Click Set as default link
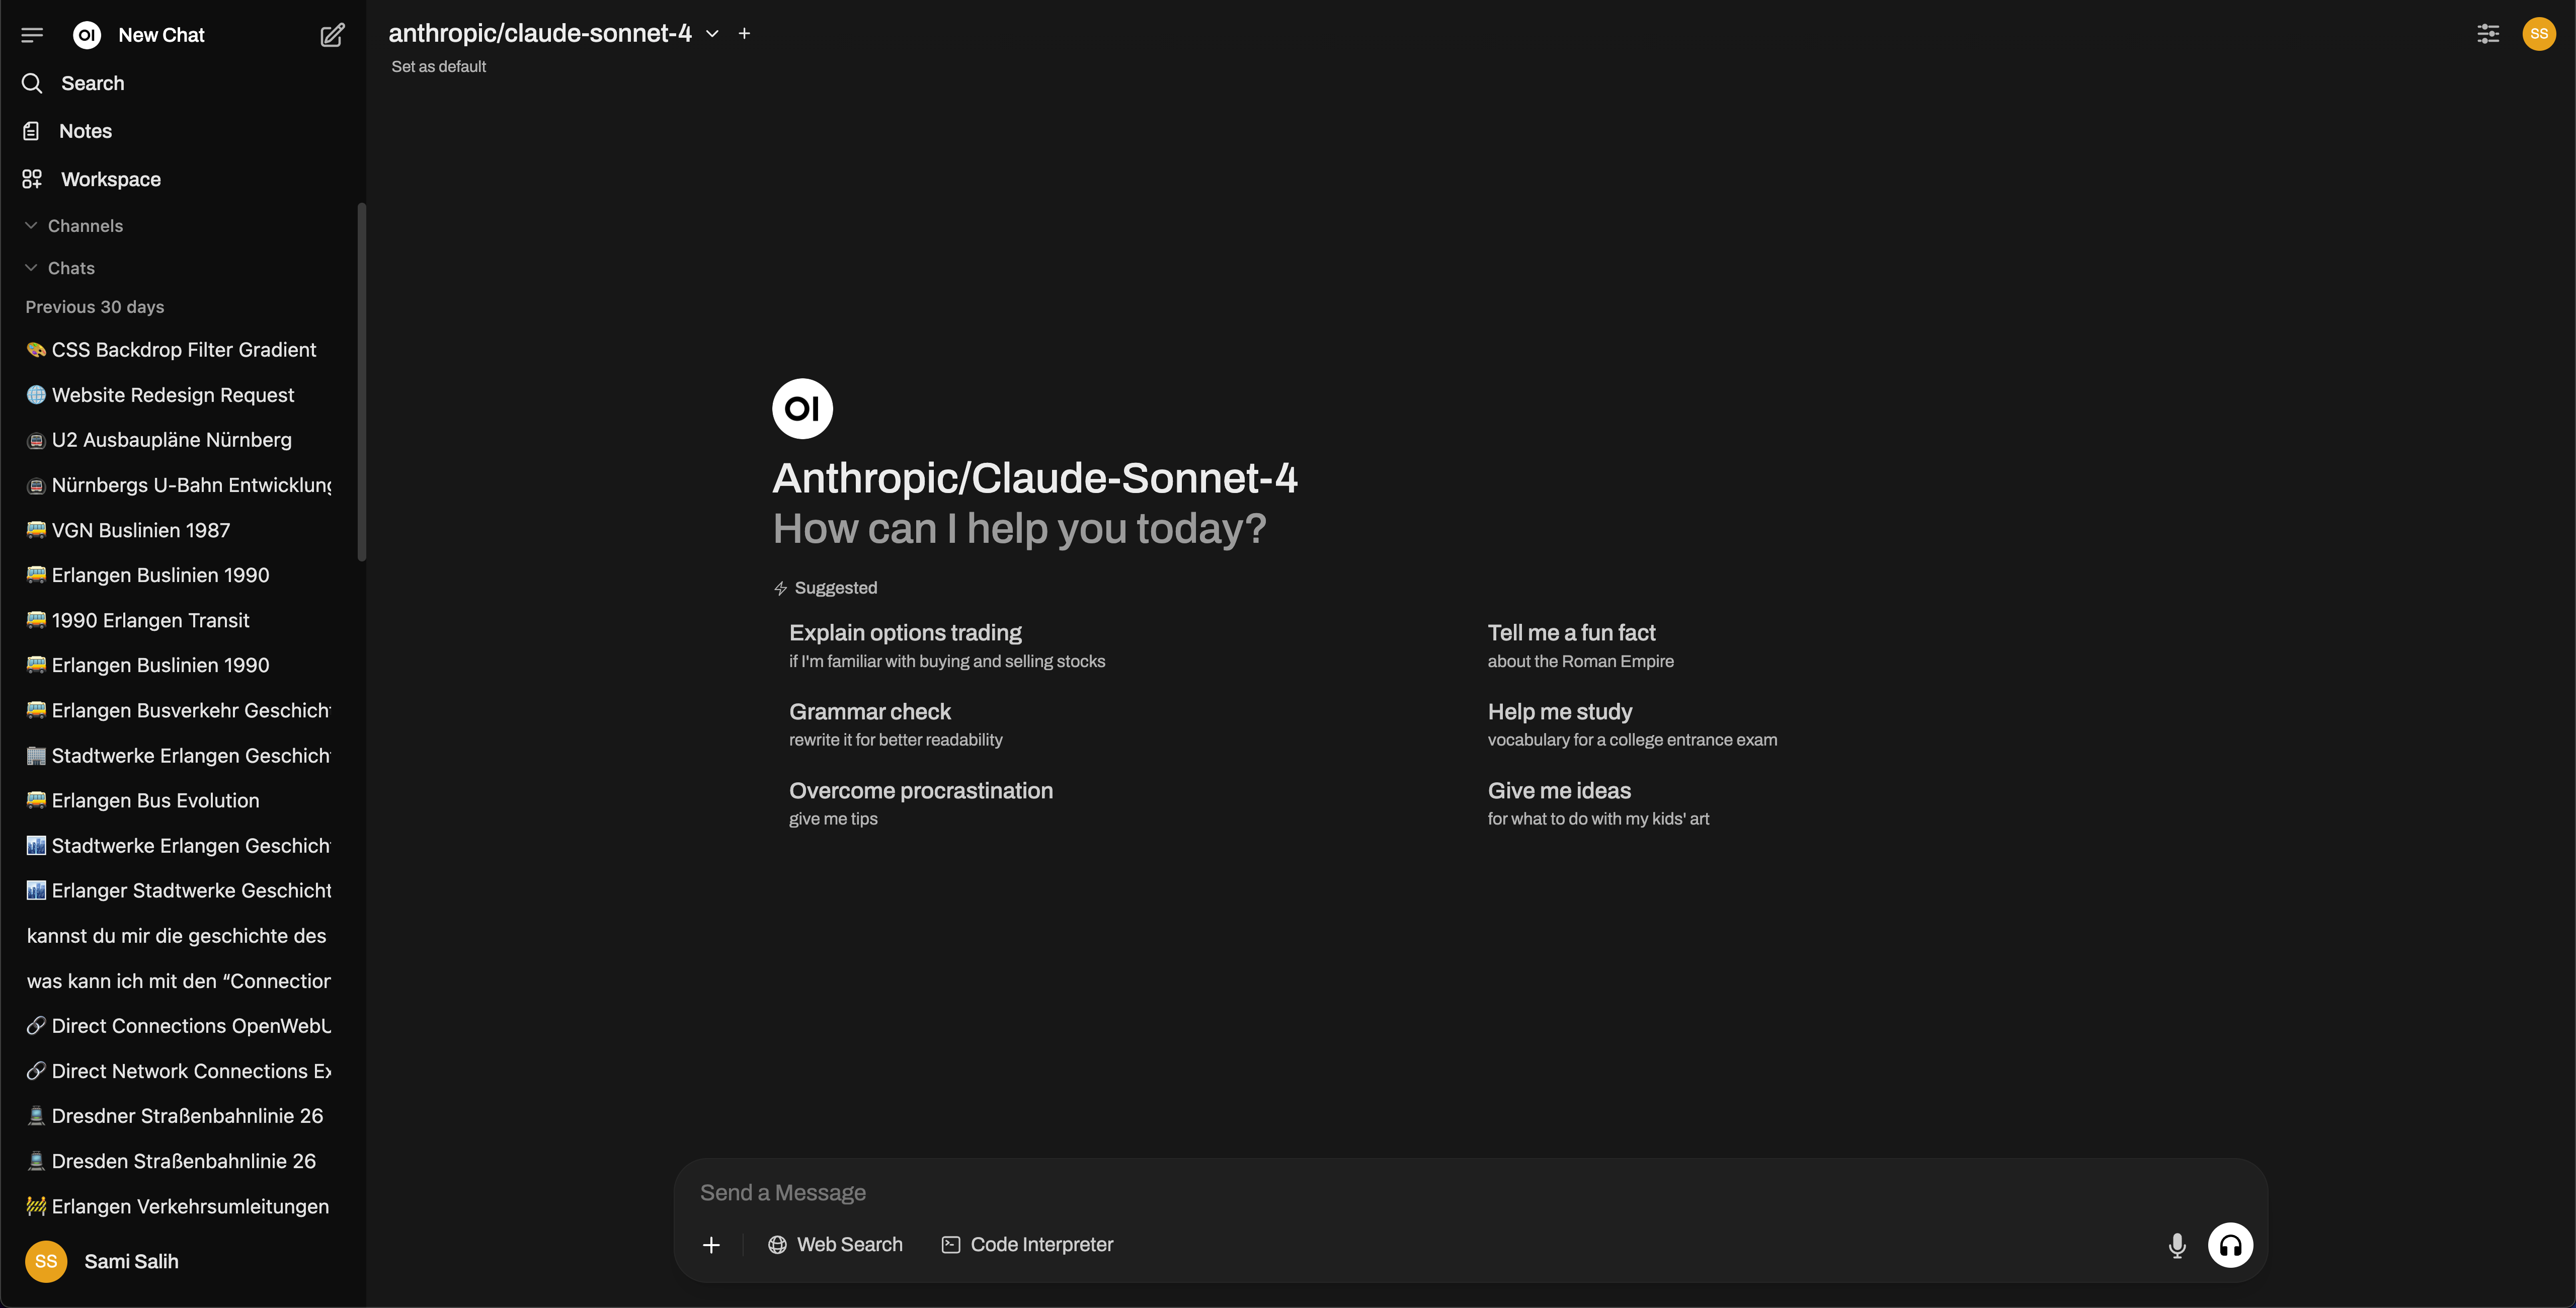Image resolution: width=2576 pixels, height=1308 pixels. click(438, 67)
